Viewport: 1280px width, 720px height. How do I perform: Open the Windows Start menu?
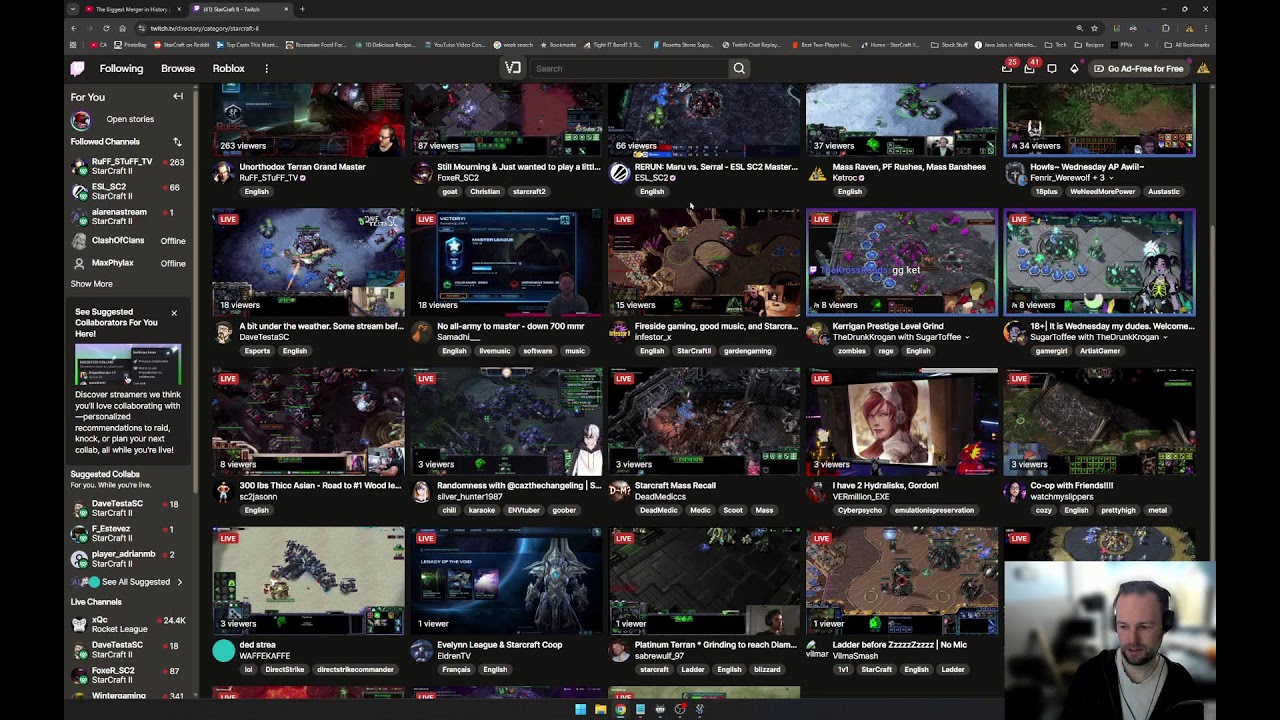pos(580,709)
